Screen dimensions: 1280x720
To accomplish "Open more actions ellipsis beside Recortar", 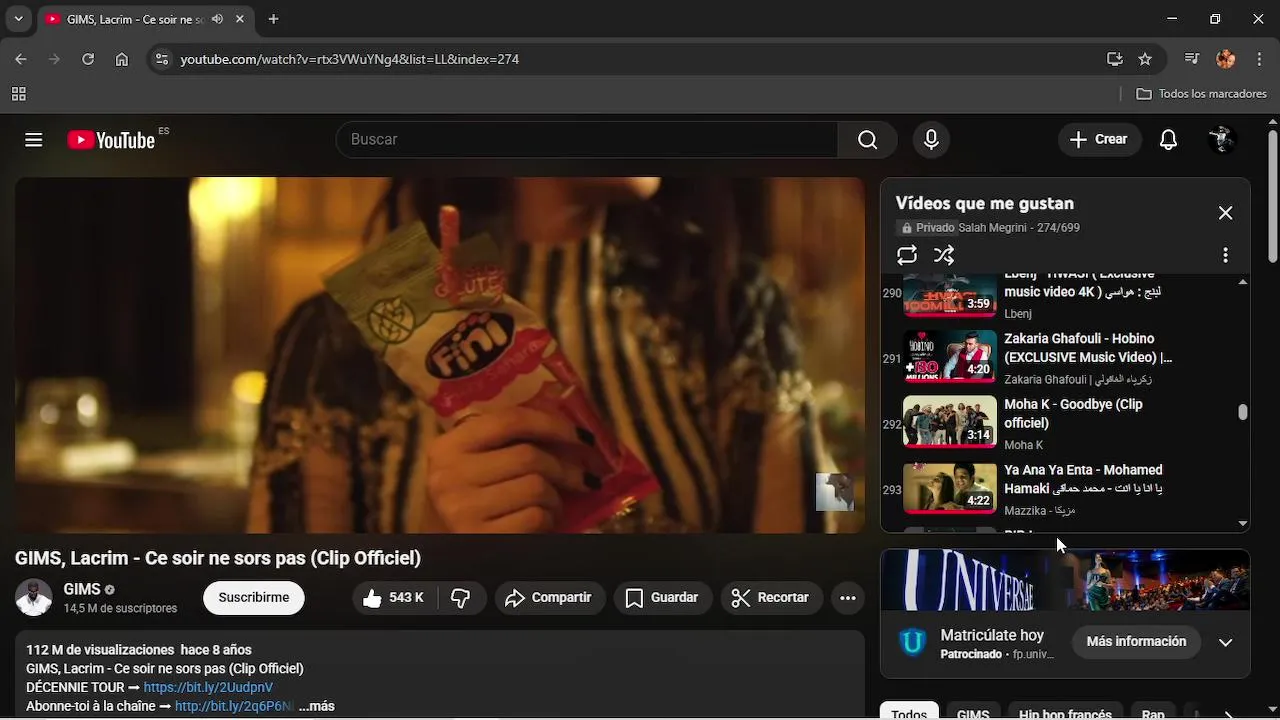I will point(848,598).
